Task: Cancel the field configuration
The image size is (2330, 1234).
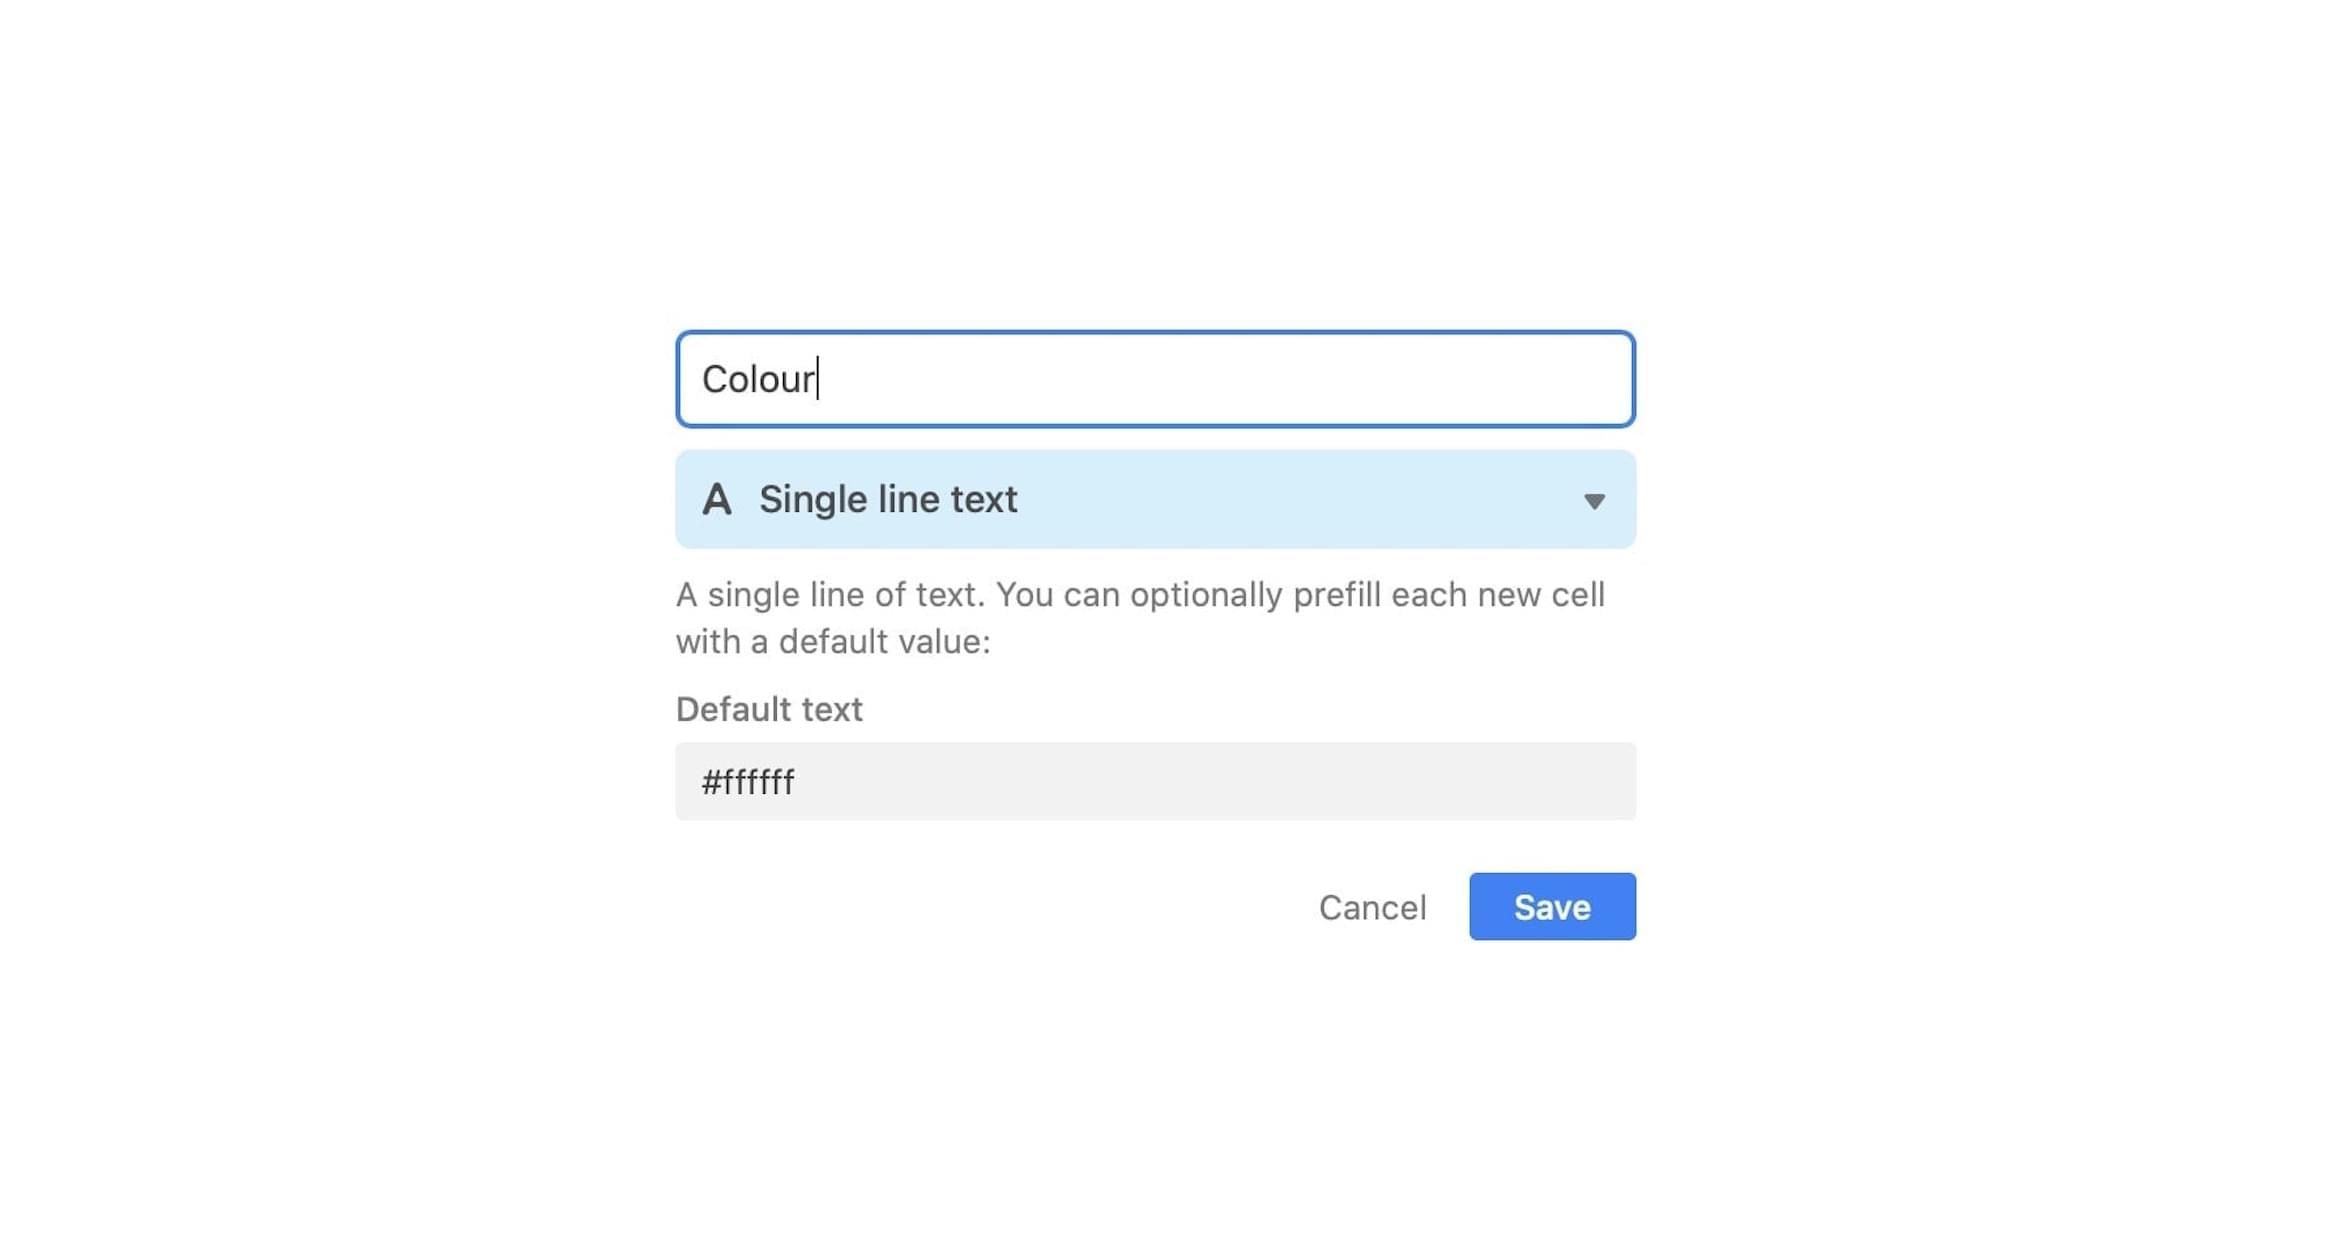Action: (x=1372, y=906)
